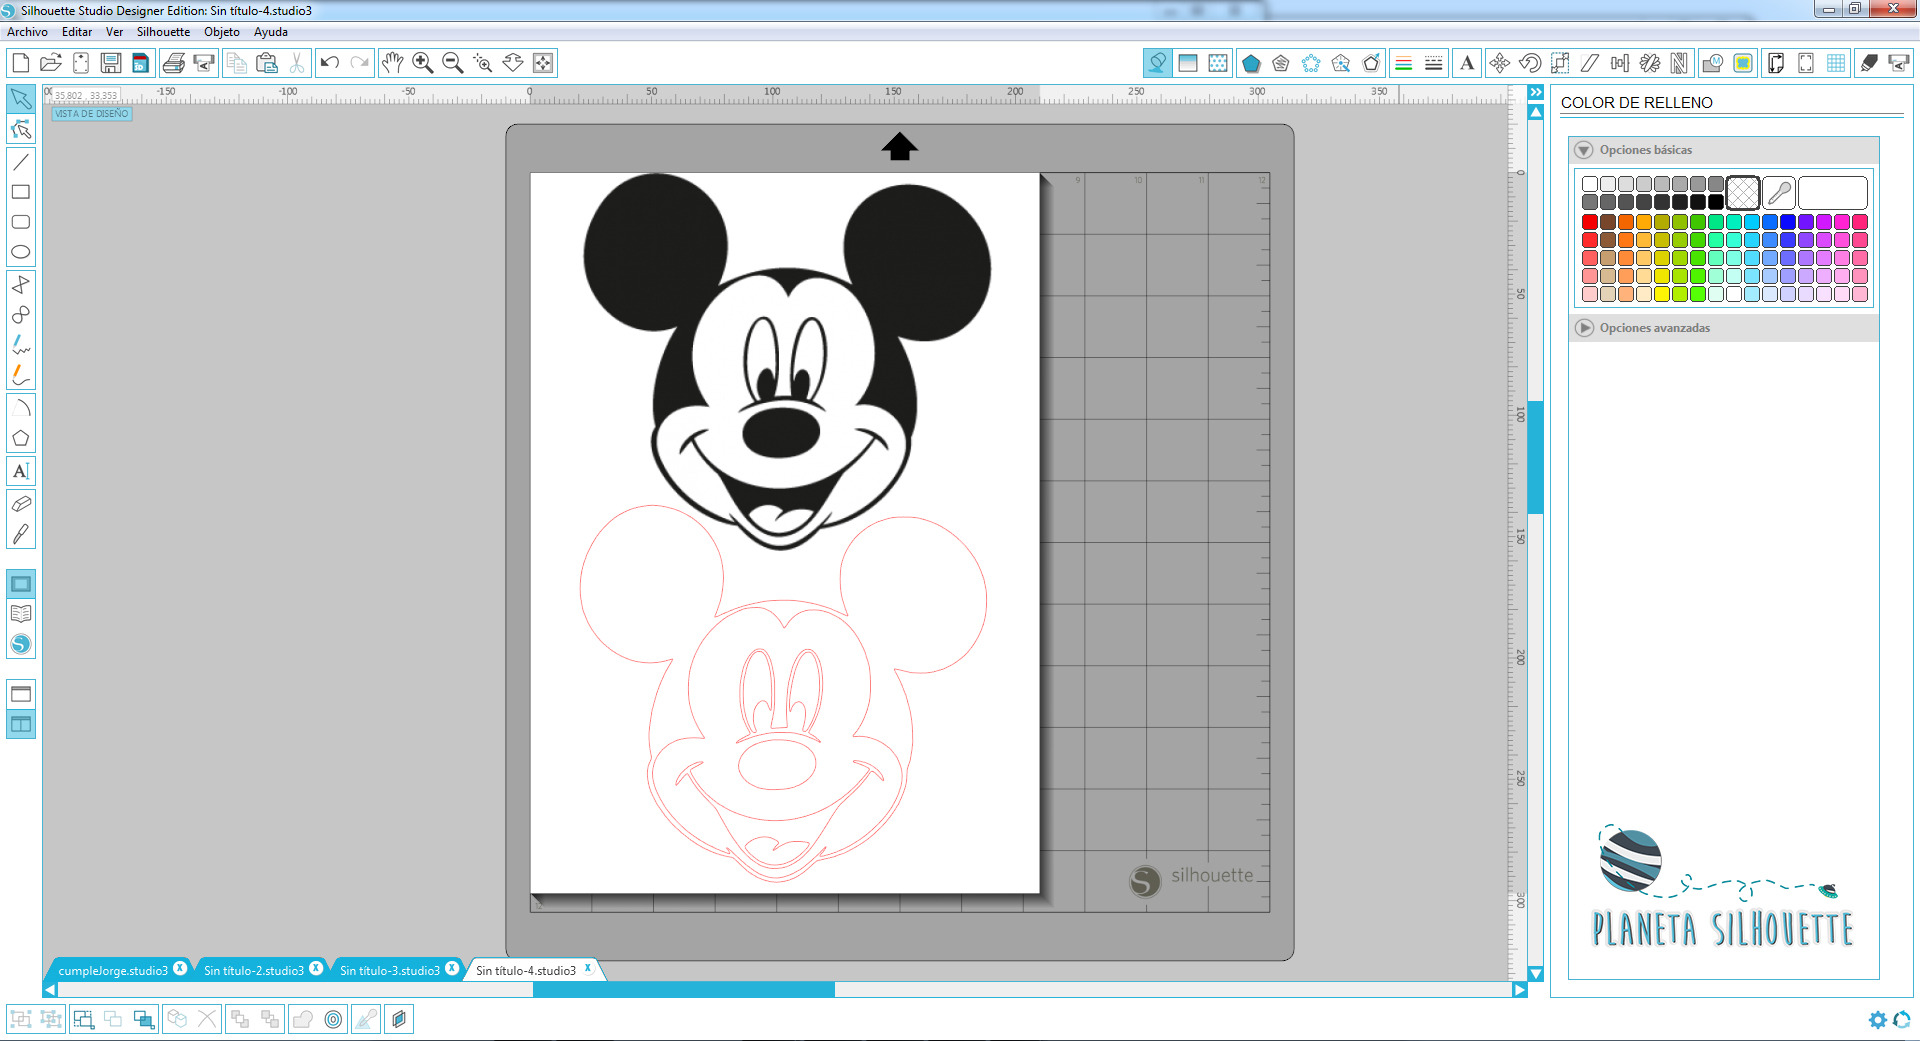Switch to Sin título-2.studio3 tab
The width and height of the screenshot is (1920, 1041).
tap(254, 970)
